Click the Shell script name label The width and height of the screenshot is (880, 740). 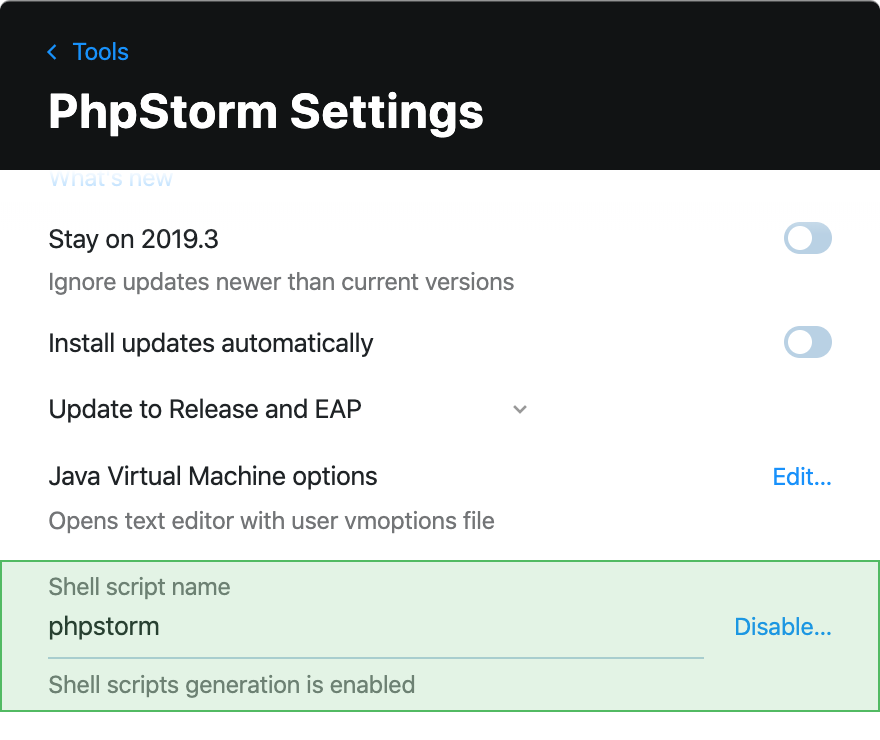tap(139, 587)
